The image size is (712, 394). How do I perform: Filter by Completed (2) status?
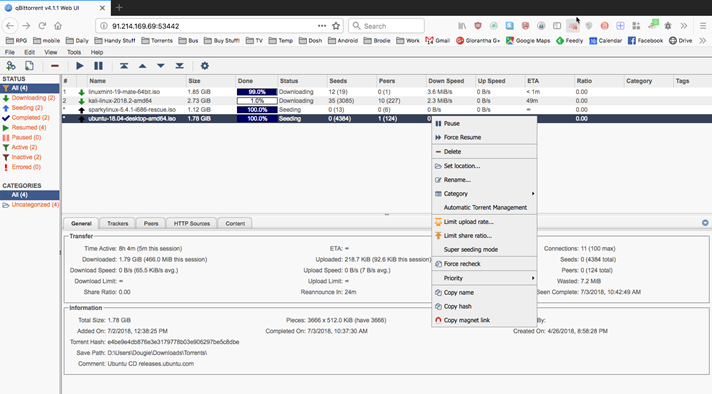click(30, 118)
